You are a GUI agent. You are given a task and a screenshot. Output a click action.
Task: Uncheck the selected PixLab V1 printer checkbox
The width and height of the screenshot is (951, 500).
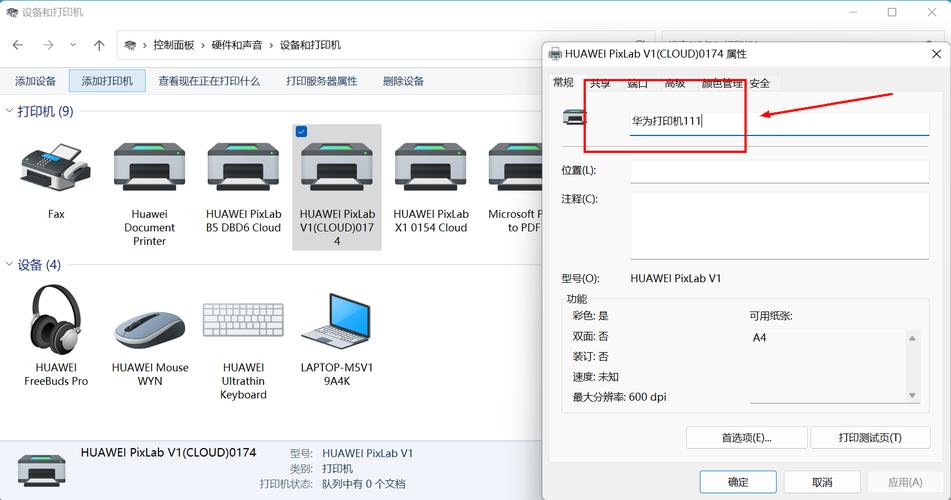click(301, 131)
